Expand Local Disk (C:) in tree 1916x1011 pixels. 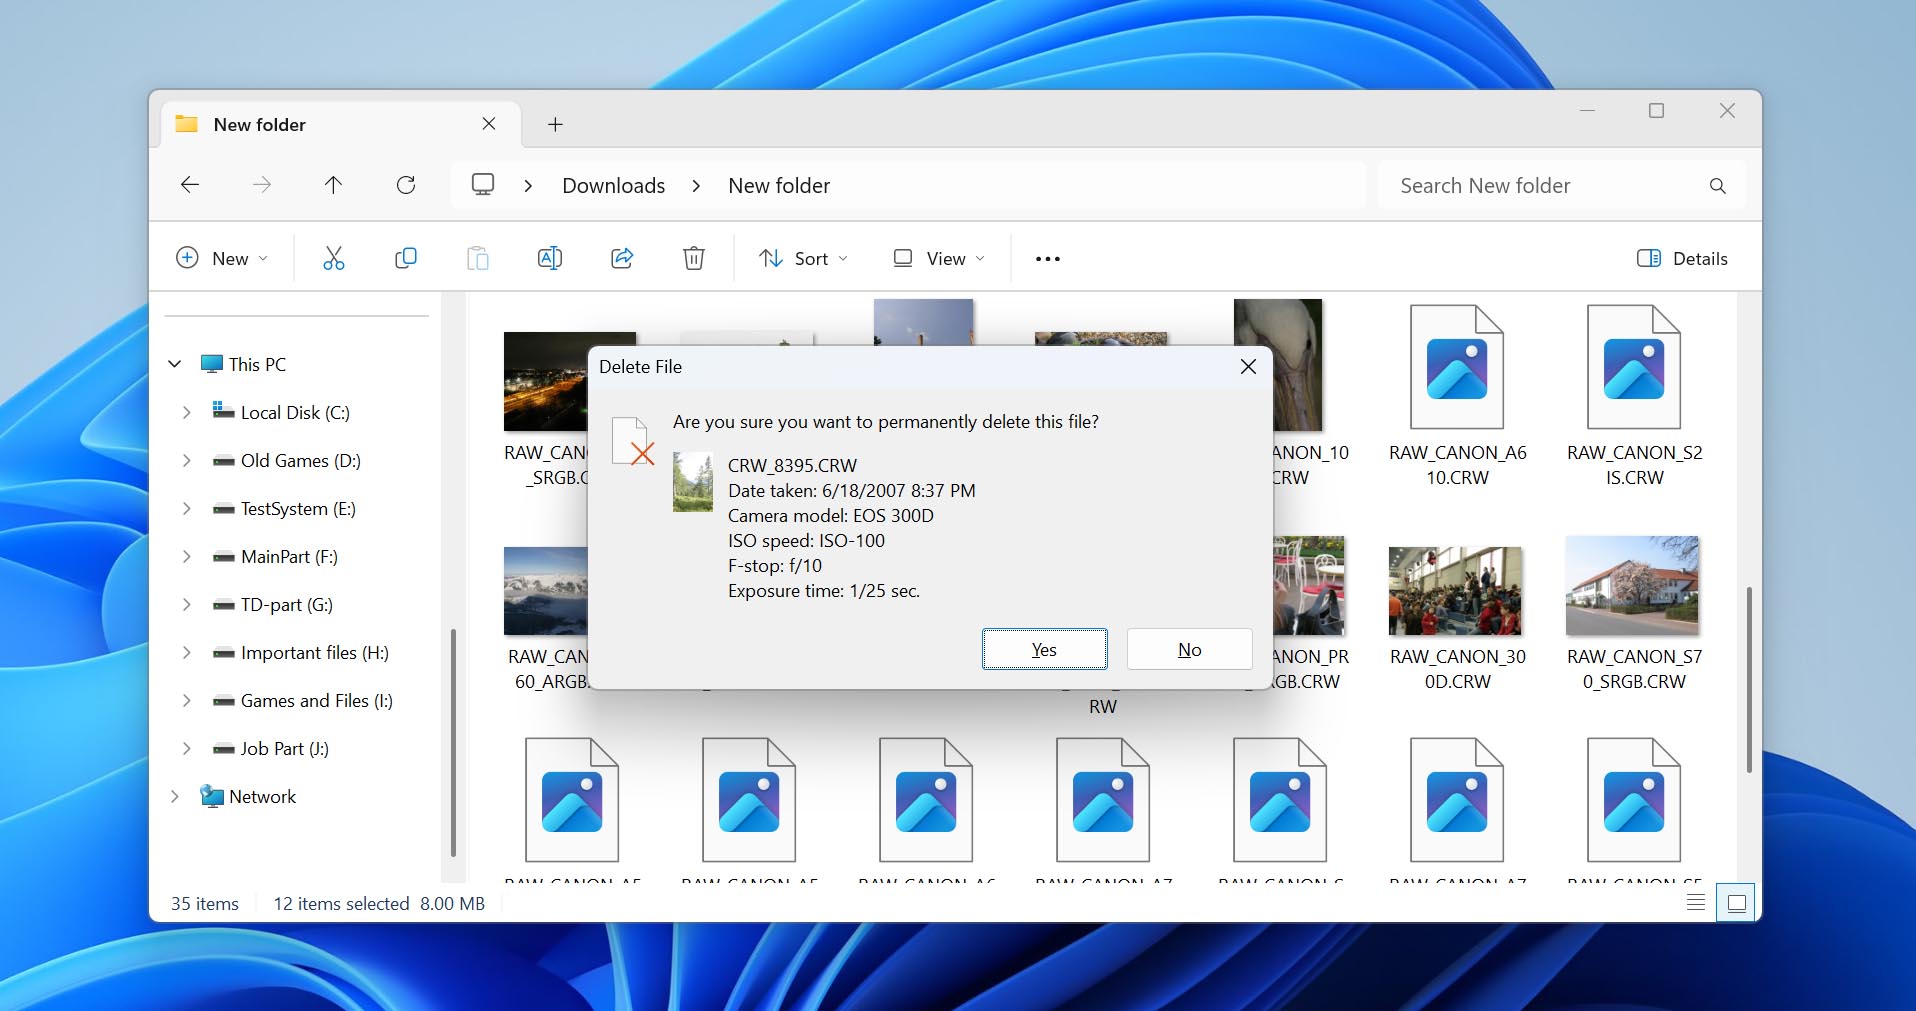point(186,412)
